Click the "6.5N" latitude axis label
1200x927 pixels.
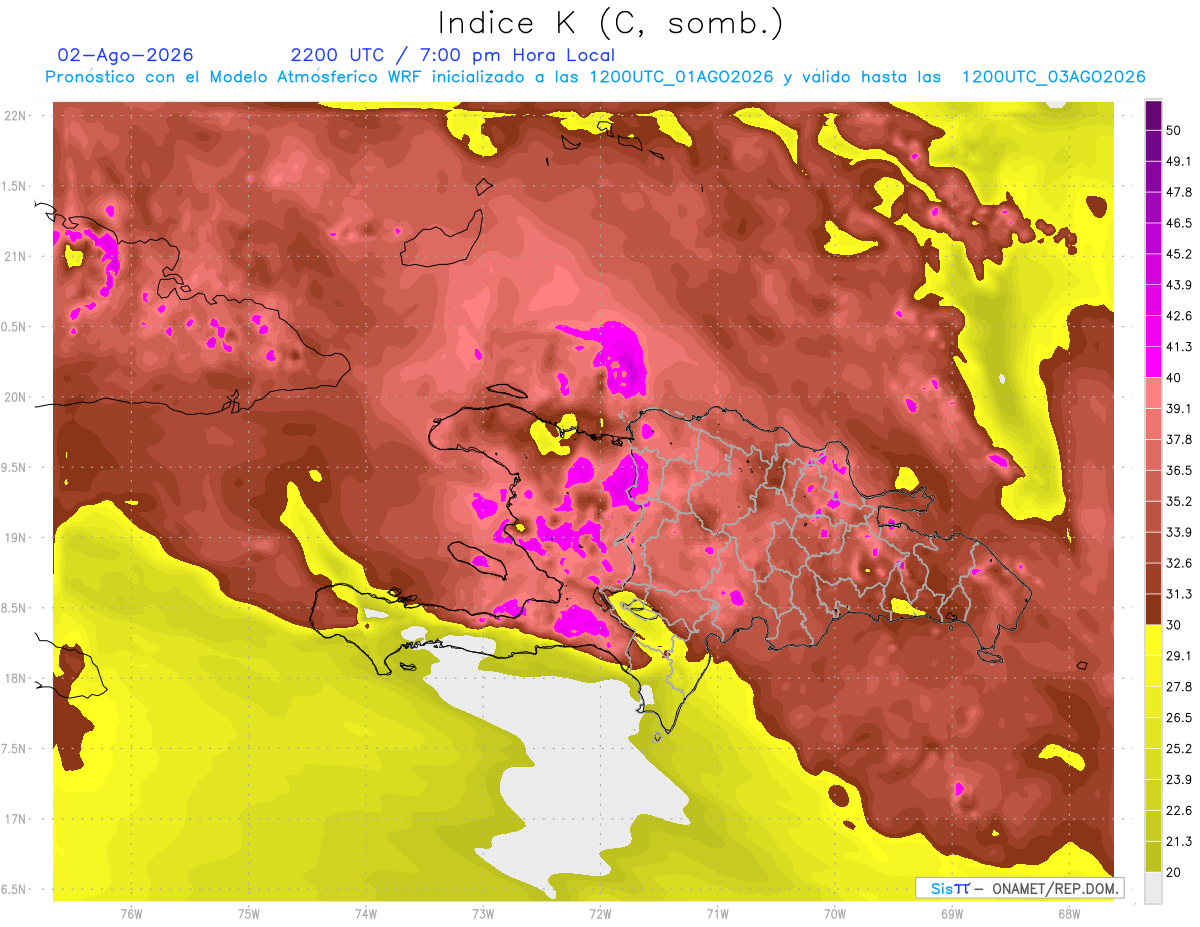pos(14,889)
